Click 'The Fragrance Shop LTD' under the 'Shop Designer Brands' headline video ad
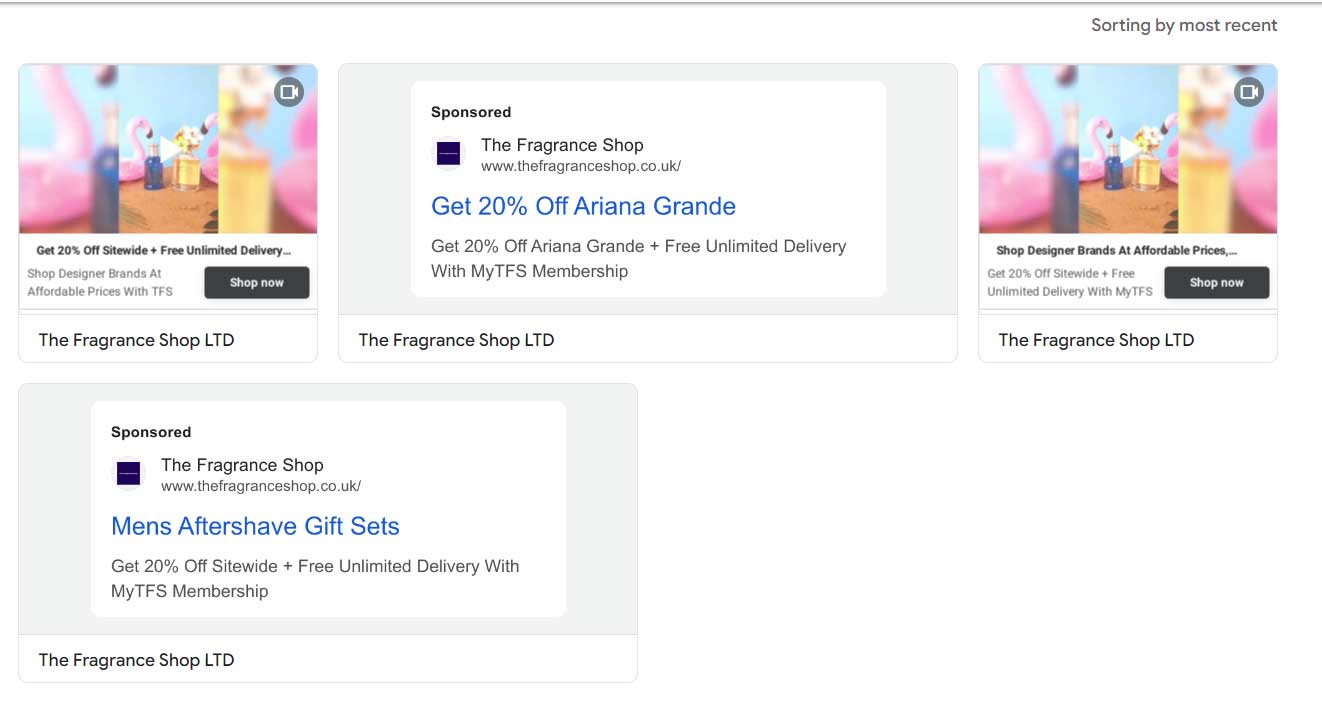Image resolution: width=1322 pixels, height=707 pixels. [1096, 340]
